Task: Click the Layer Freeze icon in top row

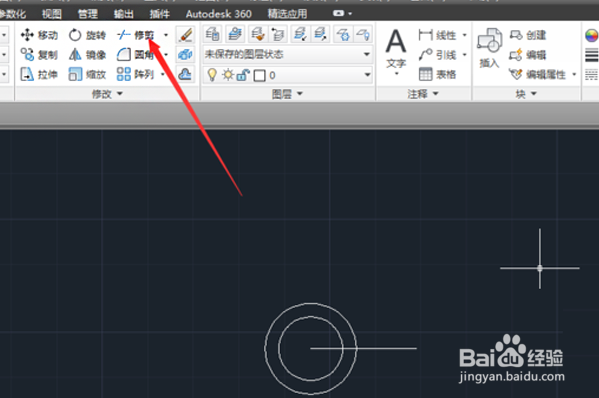Action: [x=343, y=34]
